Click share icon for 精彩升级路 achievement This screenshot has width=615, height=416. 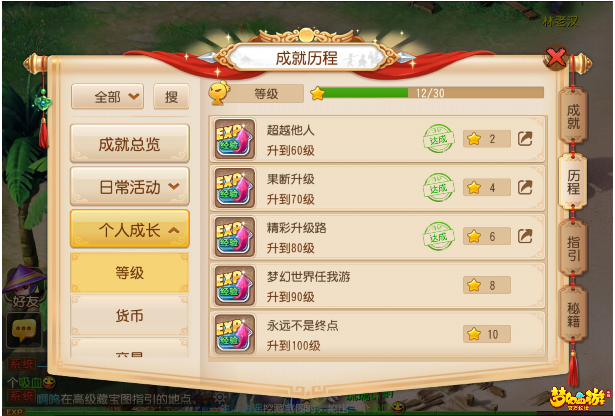525,236
